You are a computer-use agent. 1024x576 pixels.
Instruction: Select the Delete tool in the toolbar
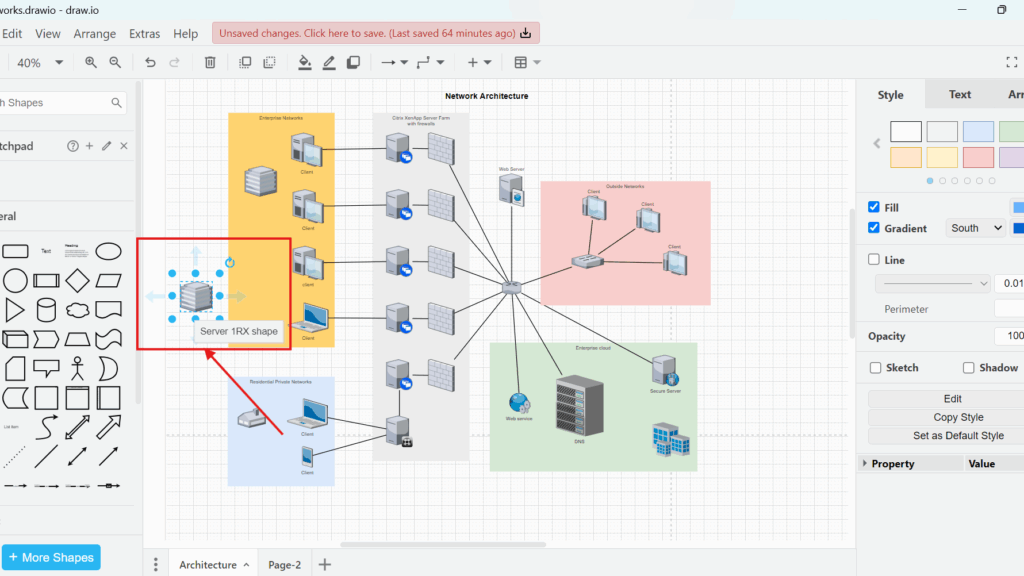(x=210, y=62)
